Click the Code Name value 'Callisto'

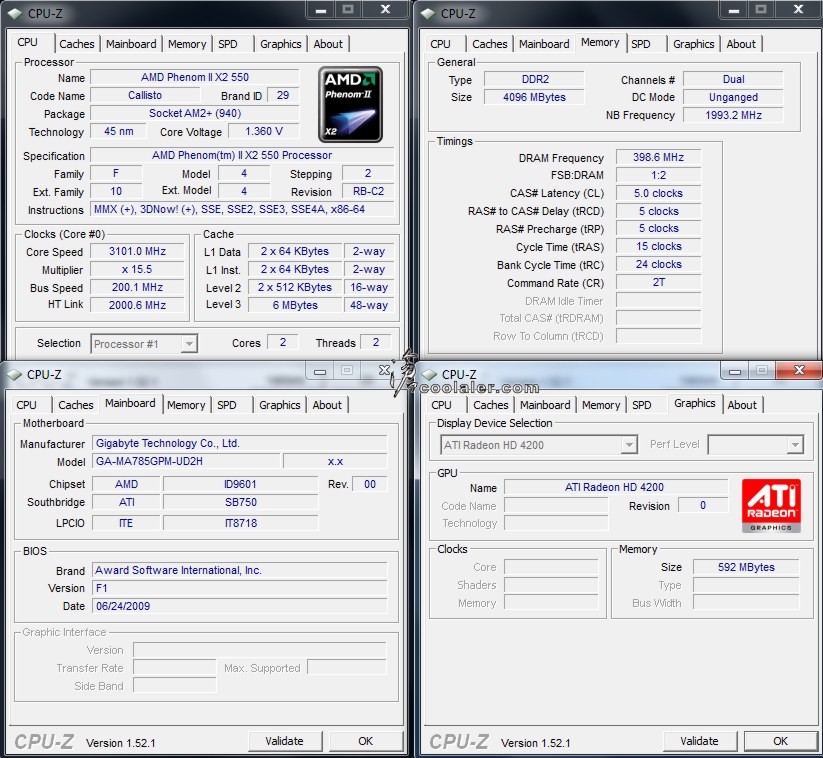(x=145, y=95)
